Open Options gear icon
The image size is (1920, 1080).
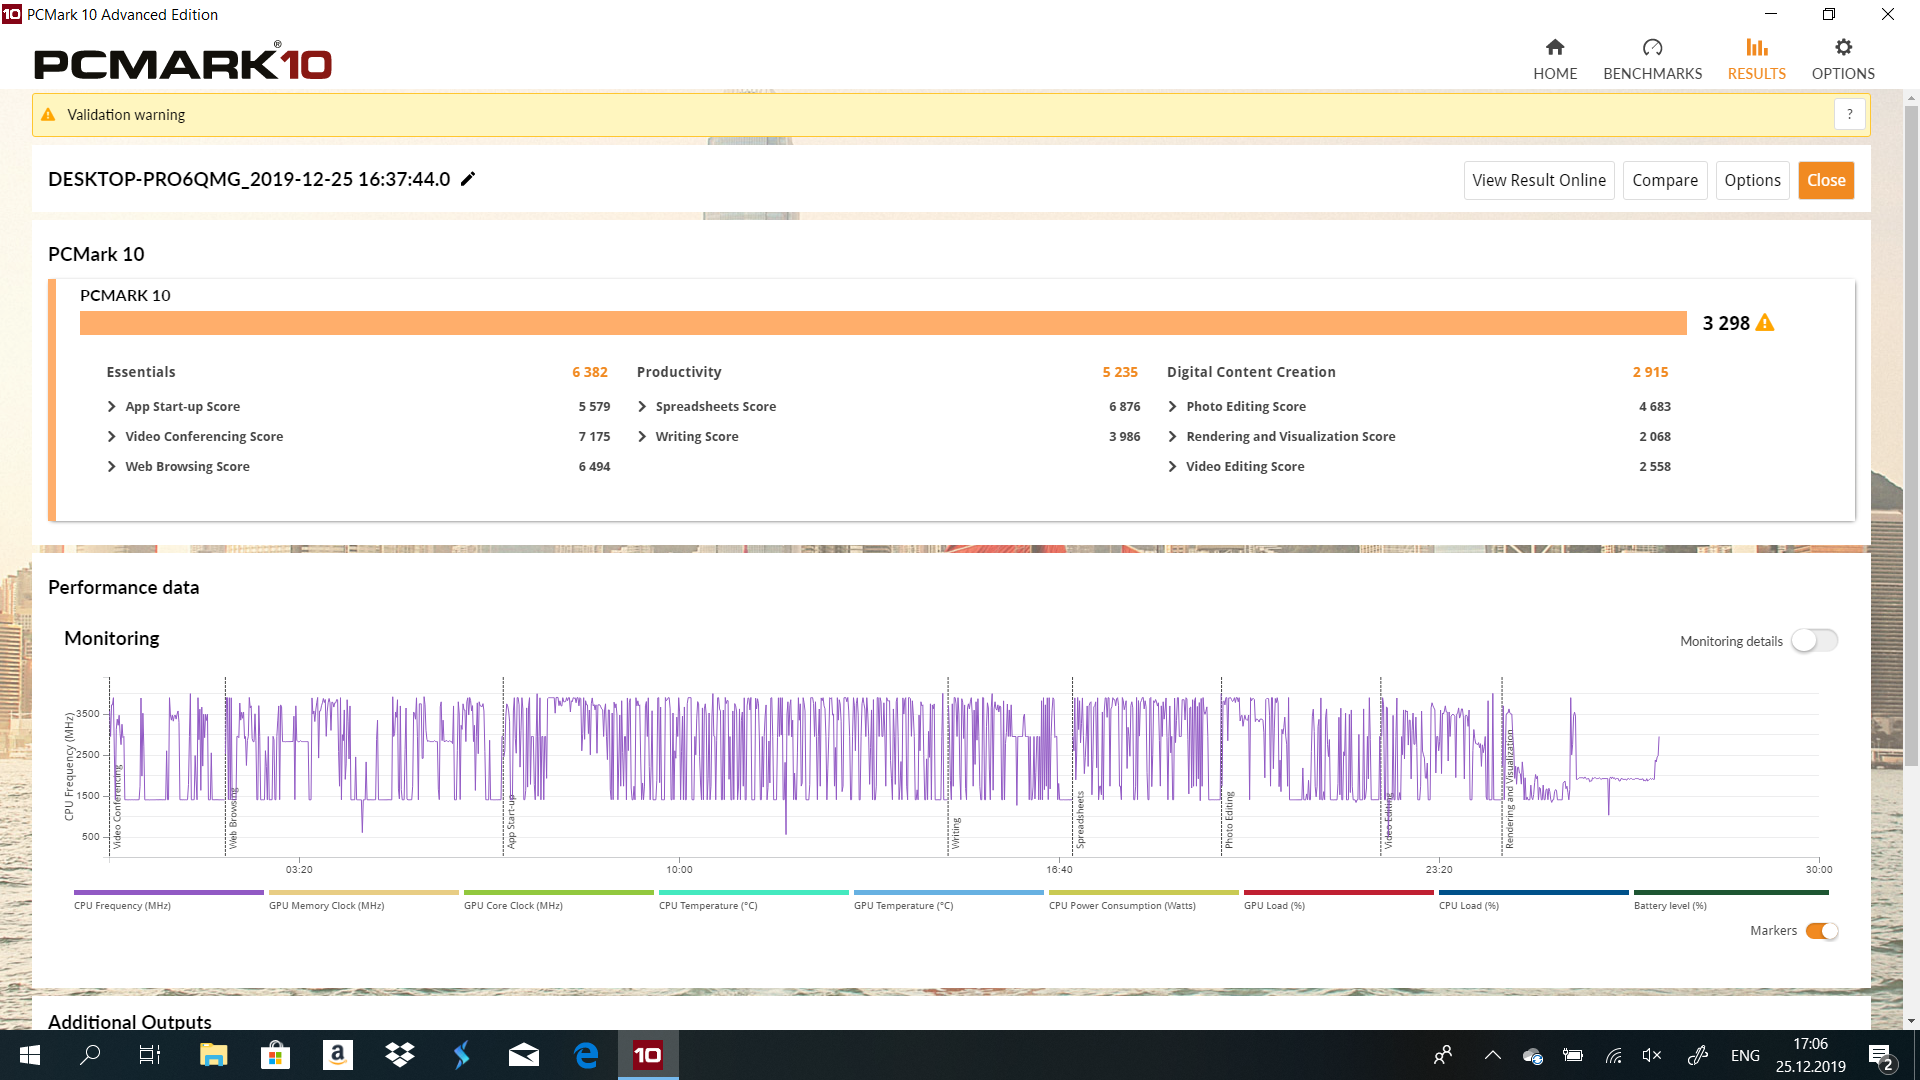point(1843,47)
